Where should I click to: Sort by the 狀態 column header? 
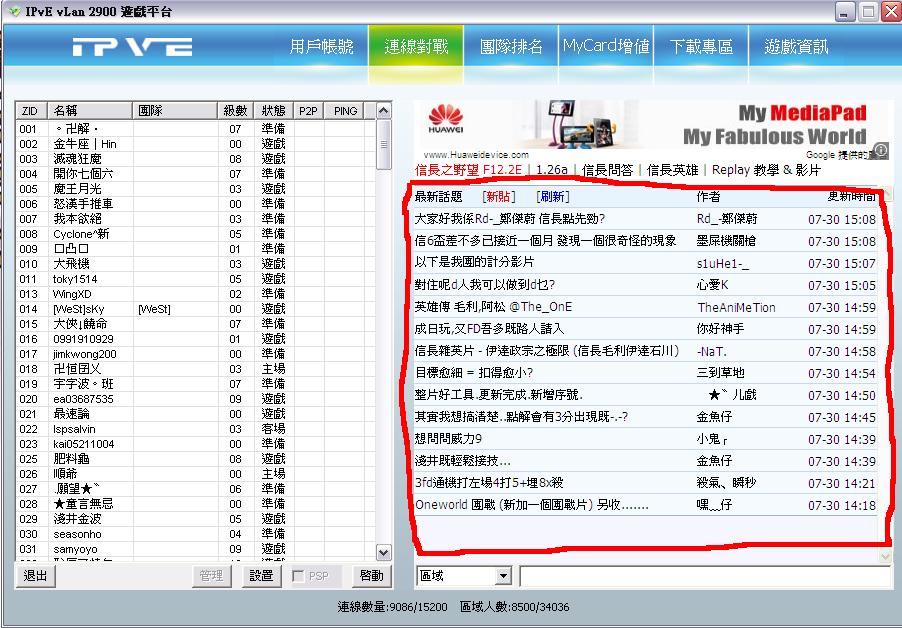[x=273, y=111]
